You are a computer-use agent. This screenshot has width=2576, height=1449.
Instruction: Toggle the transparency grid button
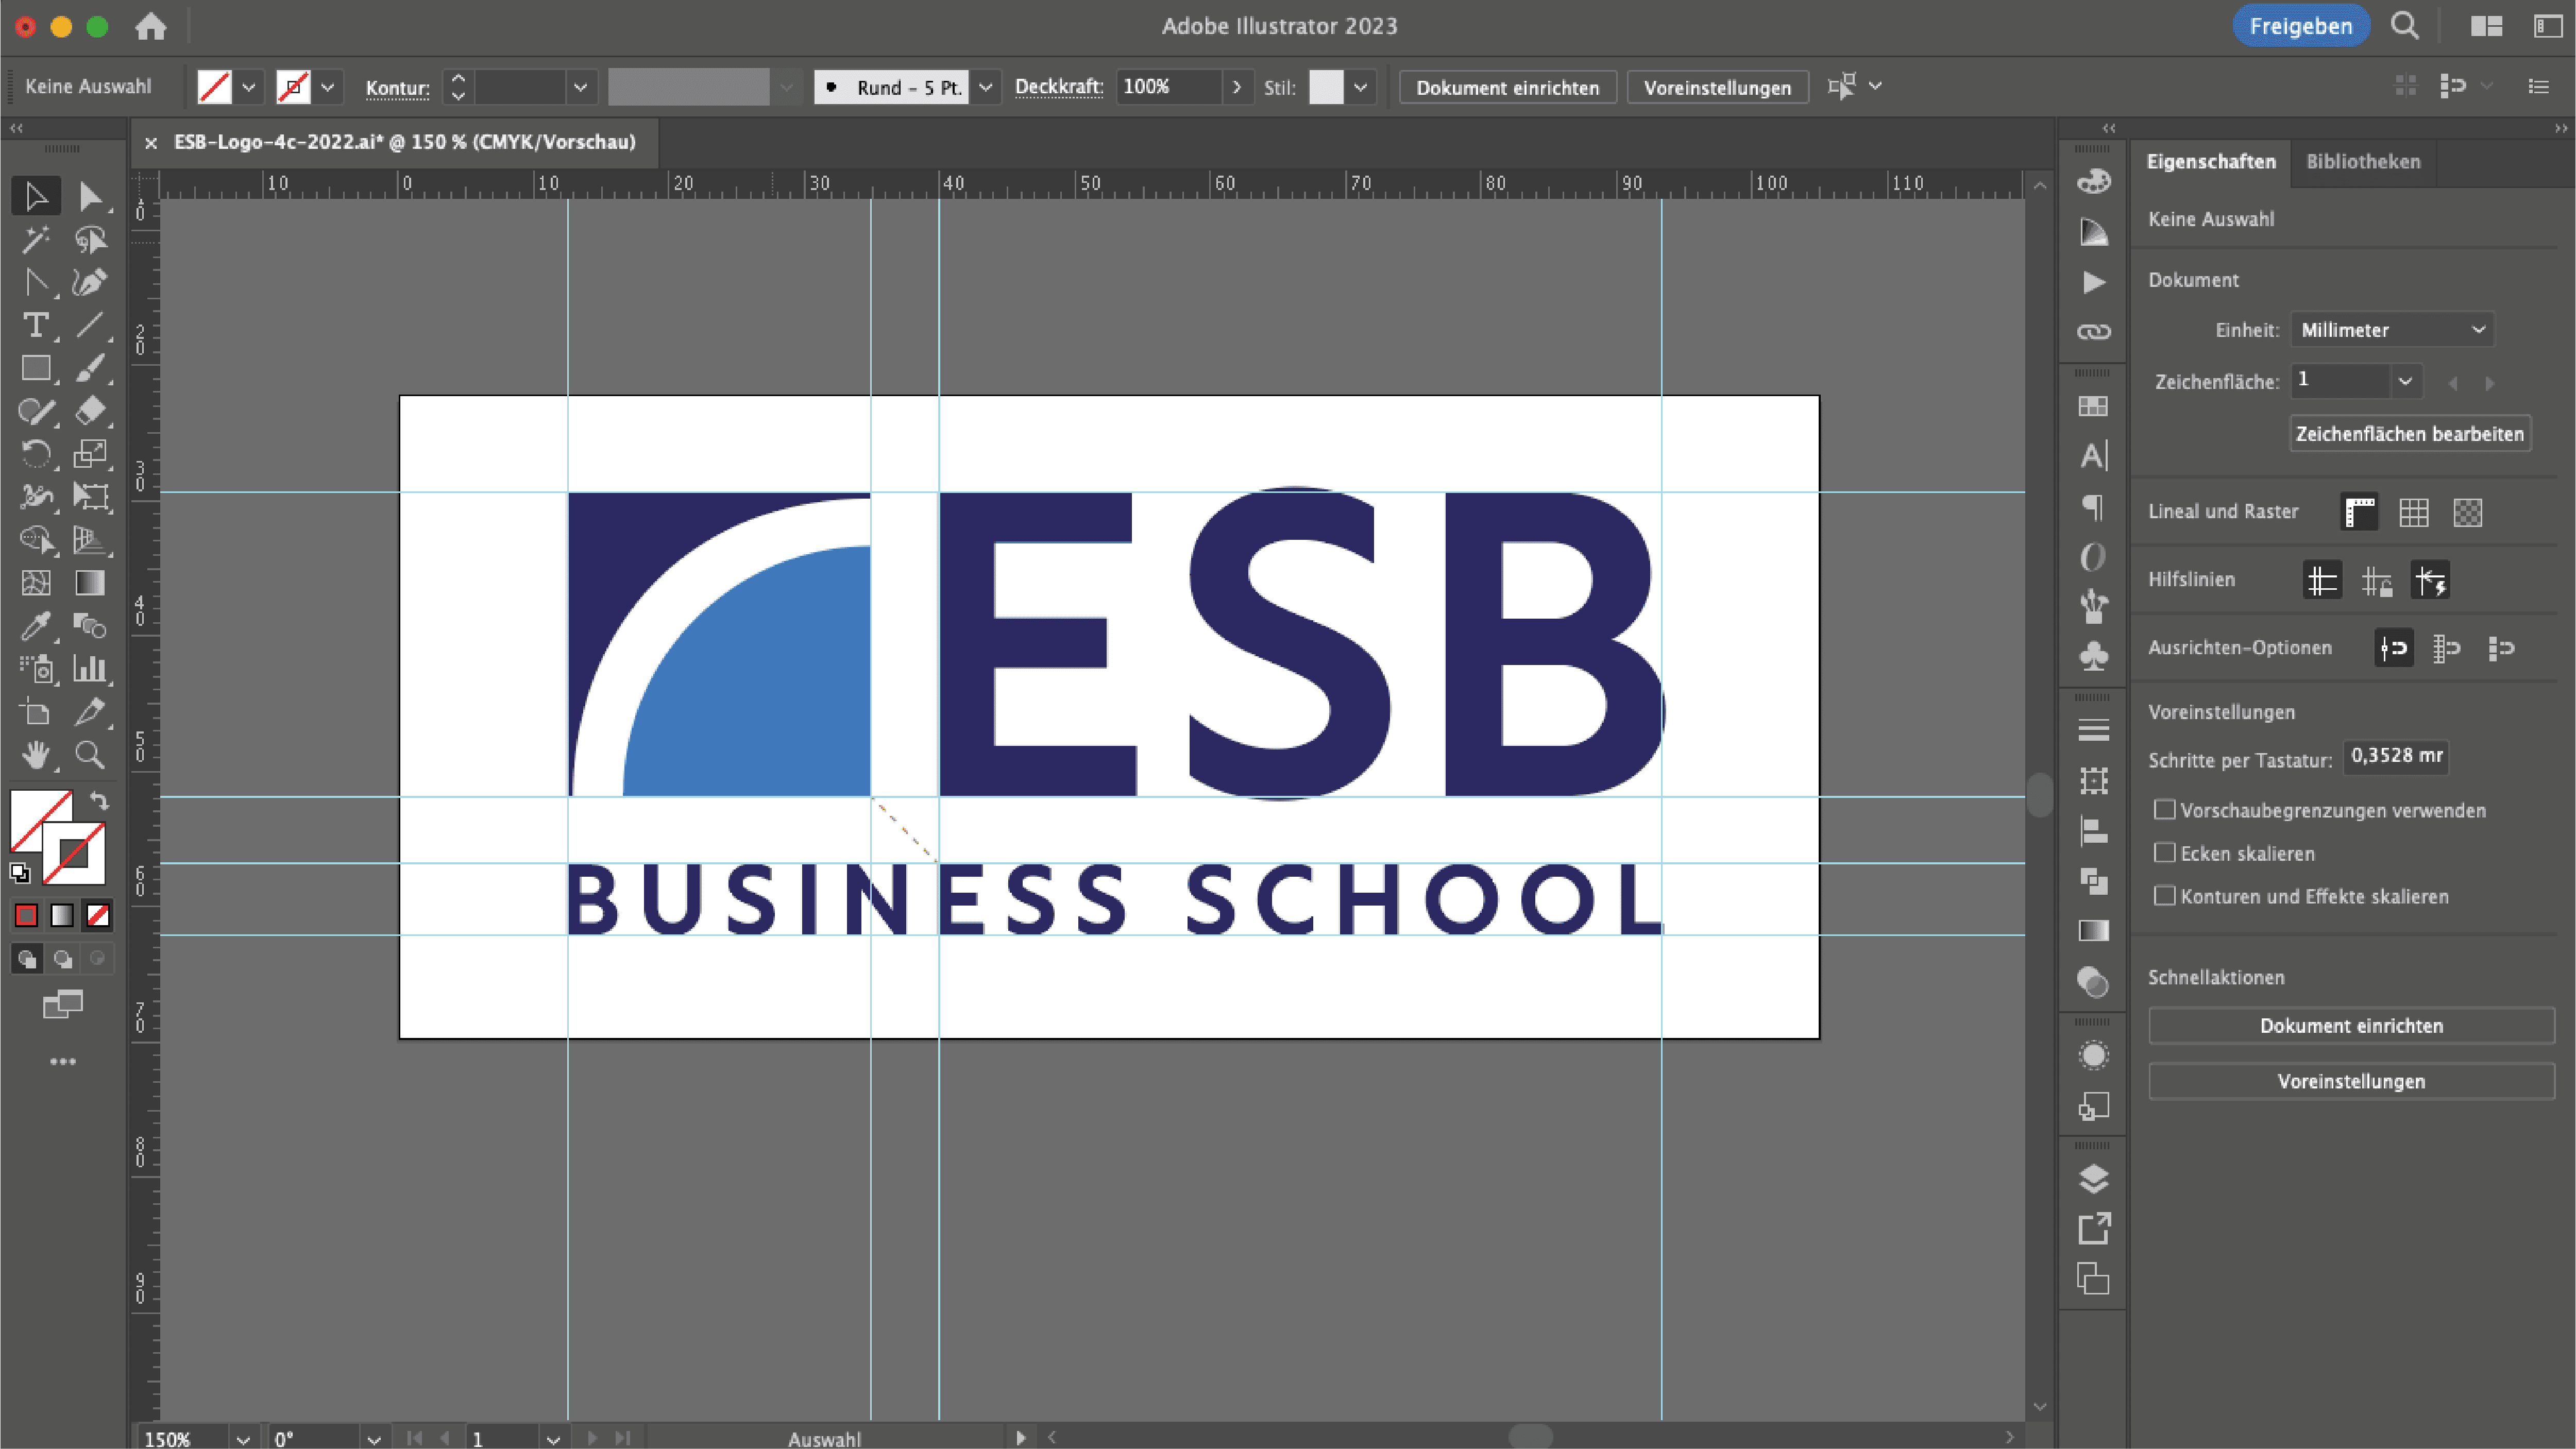[2468, 512]
